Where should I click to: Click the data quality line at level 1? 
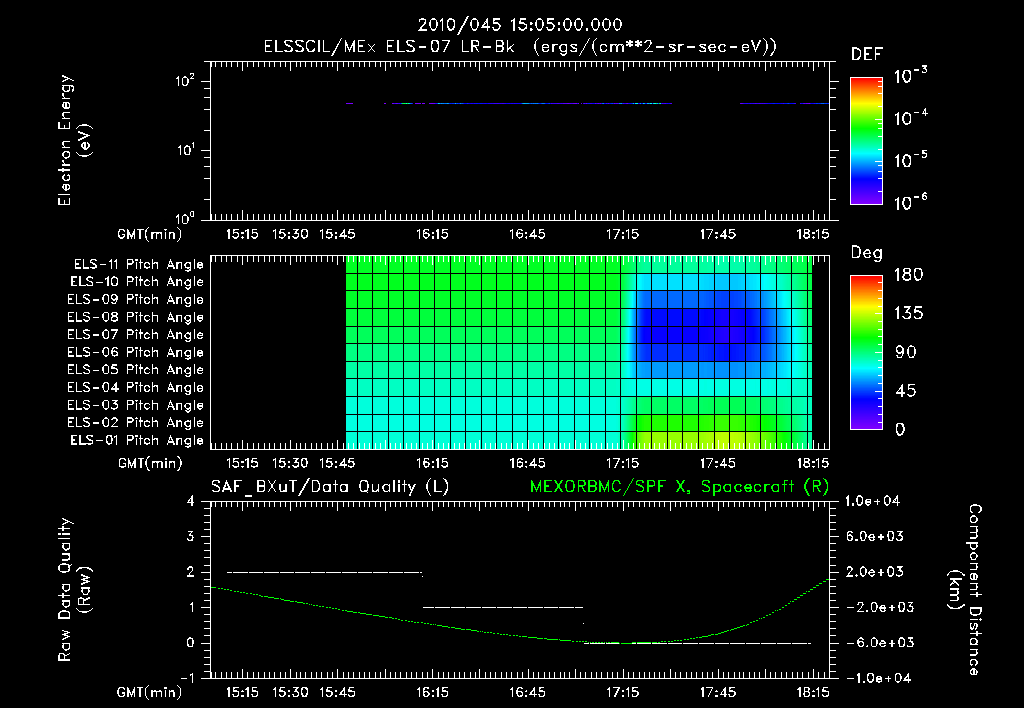point(503,607)
